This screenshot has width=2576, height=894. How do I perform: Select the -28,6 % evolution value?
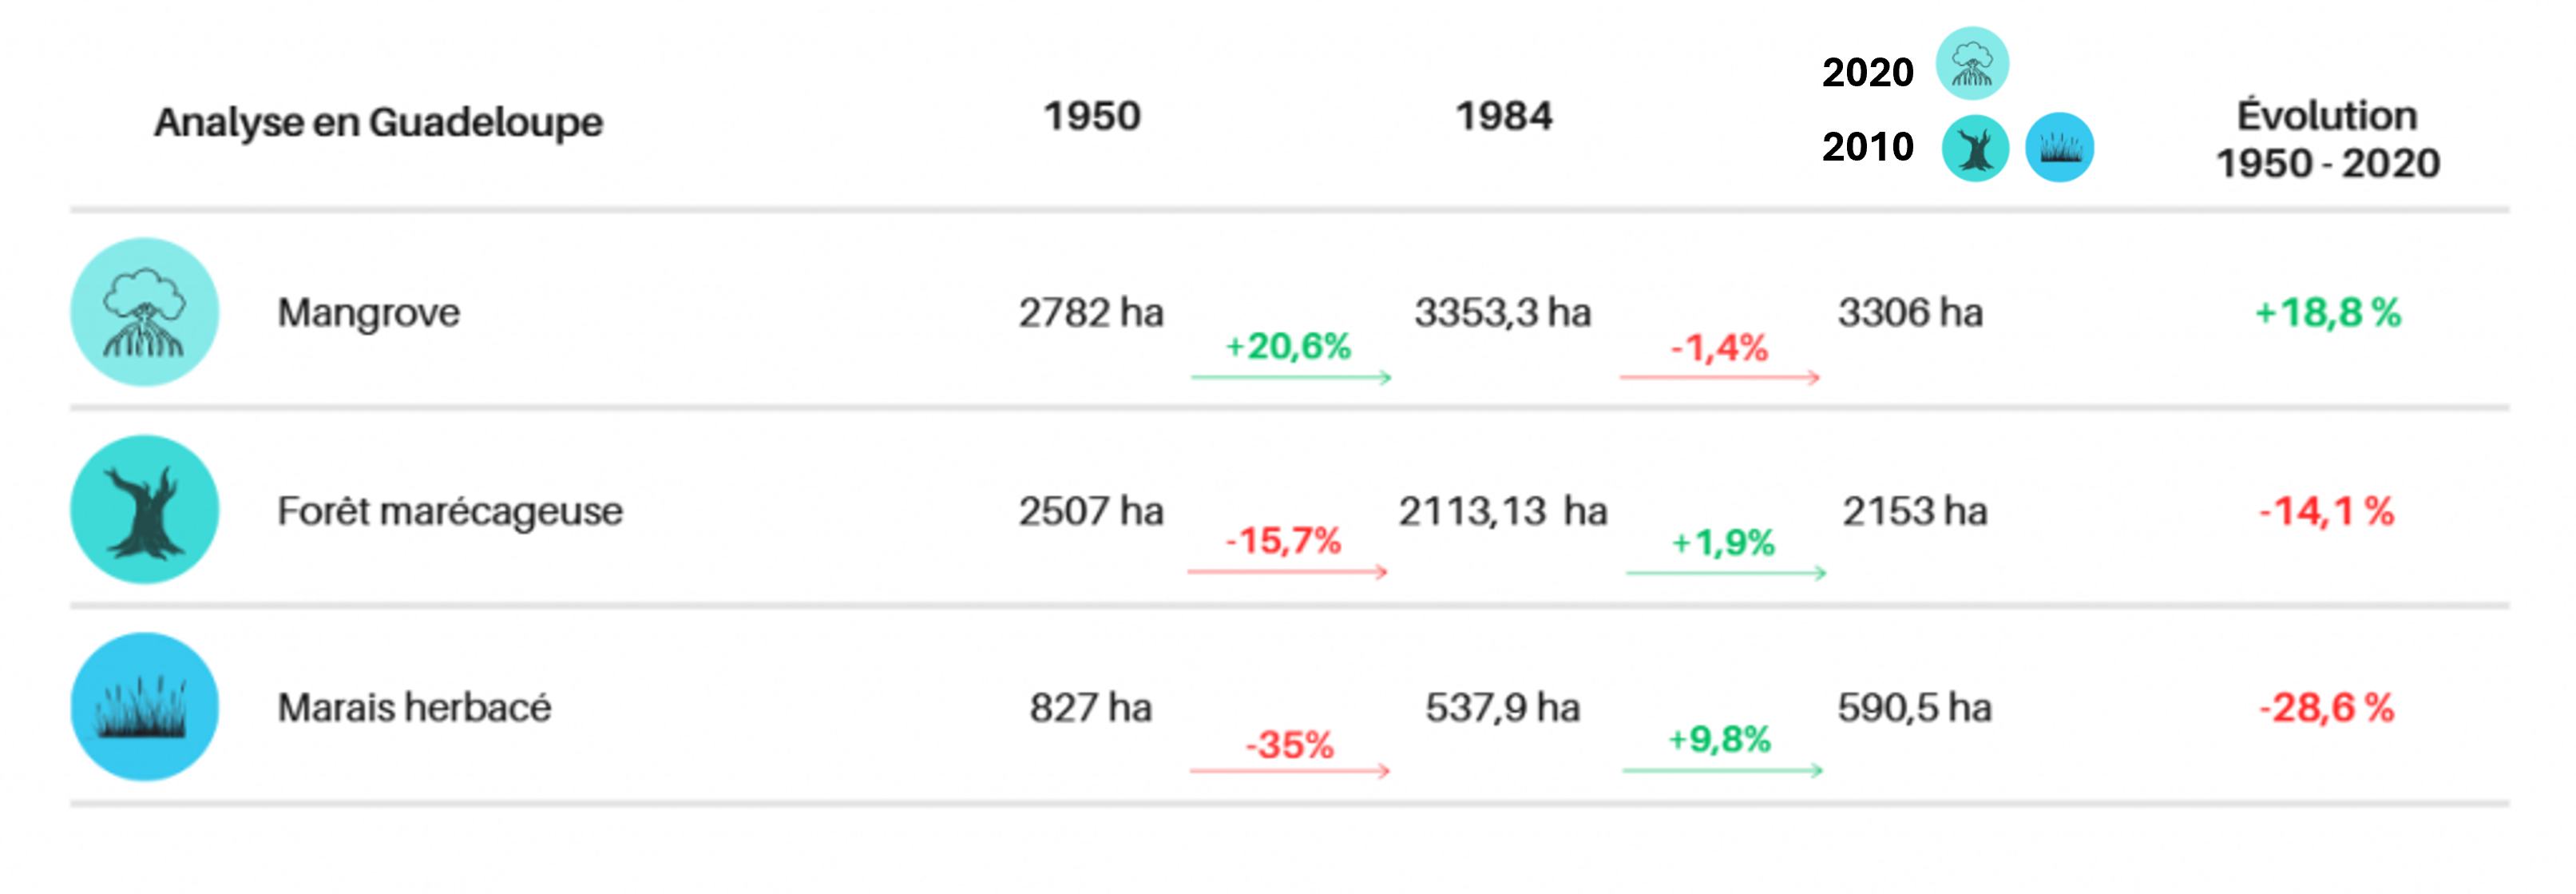click(2326, 708)
